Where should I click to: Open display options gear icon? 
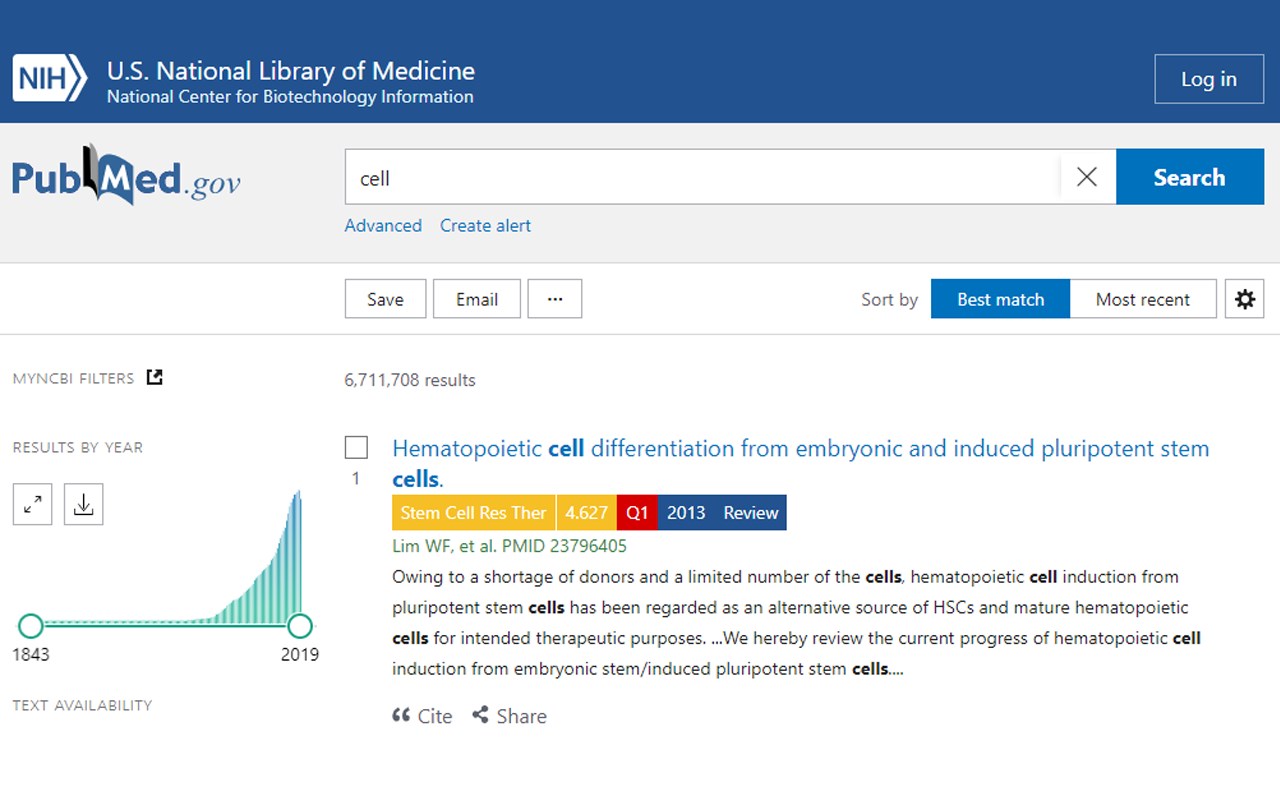tap(1244, 299)
